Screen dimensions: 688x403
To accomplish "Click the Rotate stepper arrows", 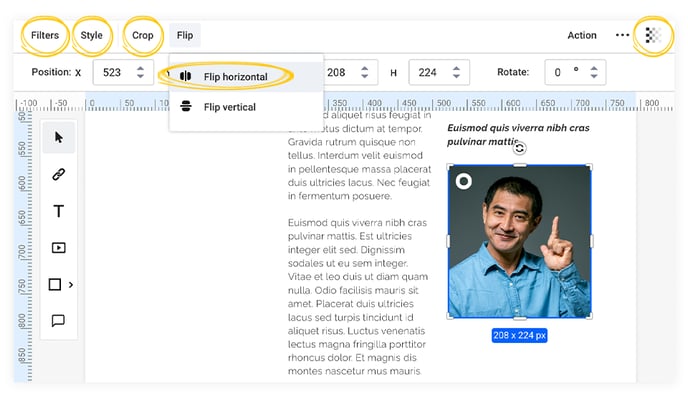I will (x=594, y=72).
